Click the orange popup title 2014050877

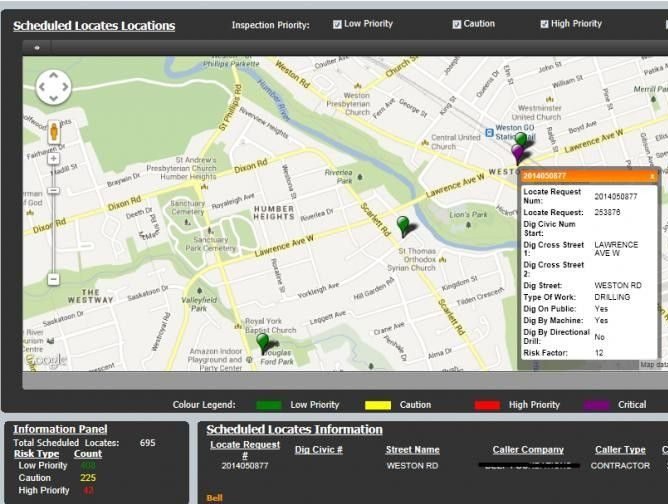point(544,176)
